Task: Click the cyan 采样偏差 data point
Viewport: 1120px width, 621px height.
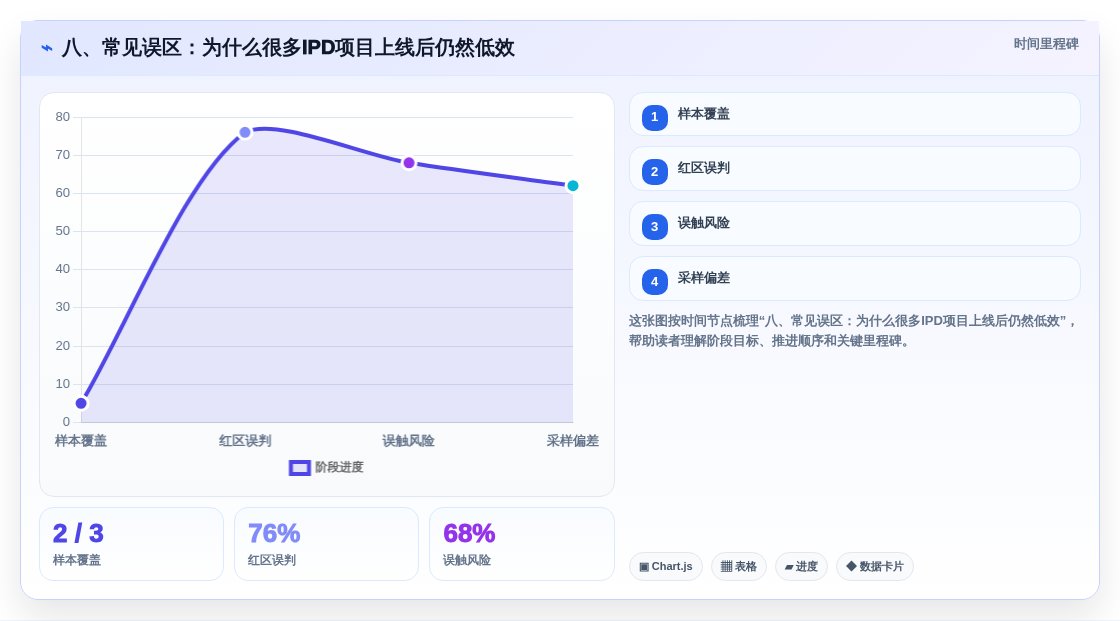Action: click(x=572, y=186)
